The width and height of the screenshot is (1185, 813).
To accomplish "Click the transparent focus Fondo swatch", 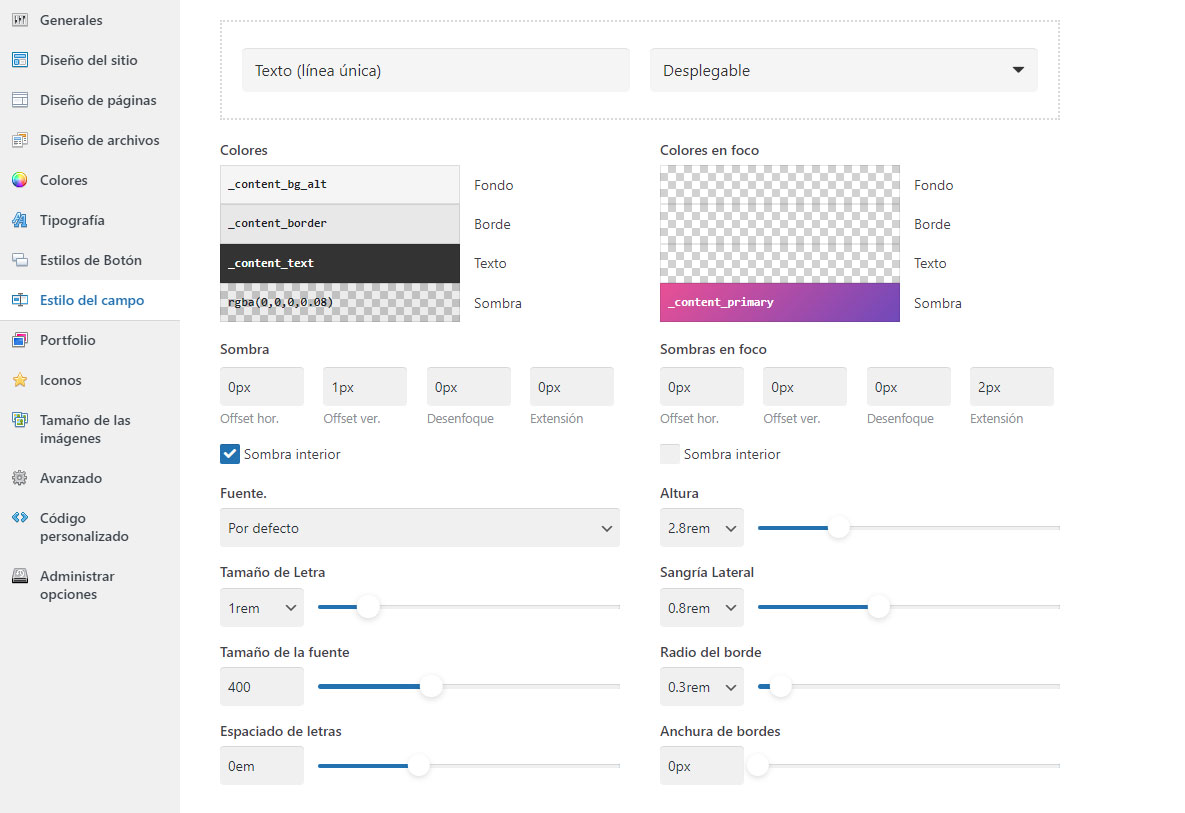I will tap(779, 184).
